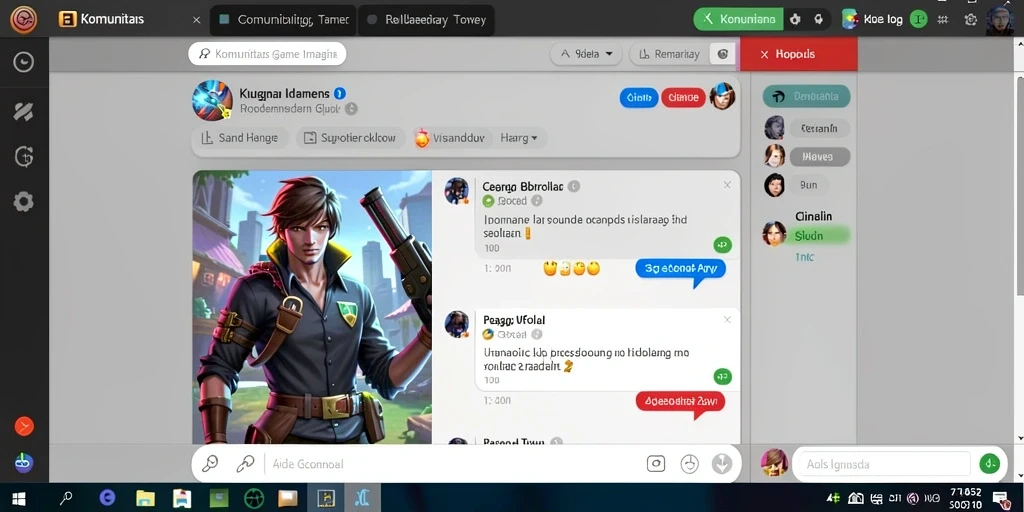Viewport: 1024px width, 512px height.
Task: Click Cearga Bbrrollac's avatar
Action: (x=457, y=191)
